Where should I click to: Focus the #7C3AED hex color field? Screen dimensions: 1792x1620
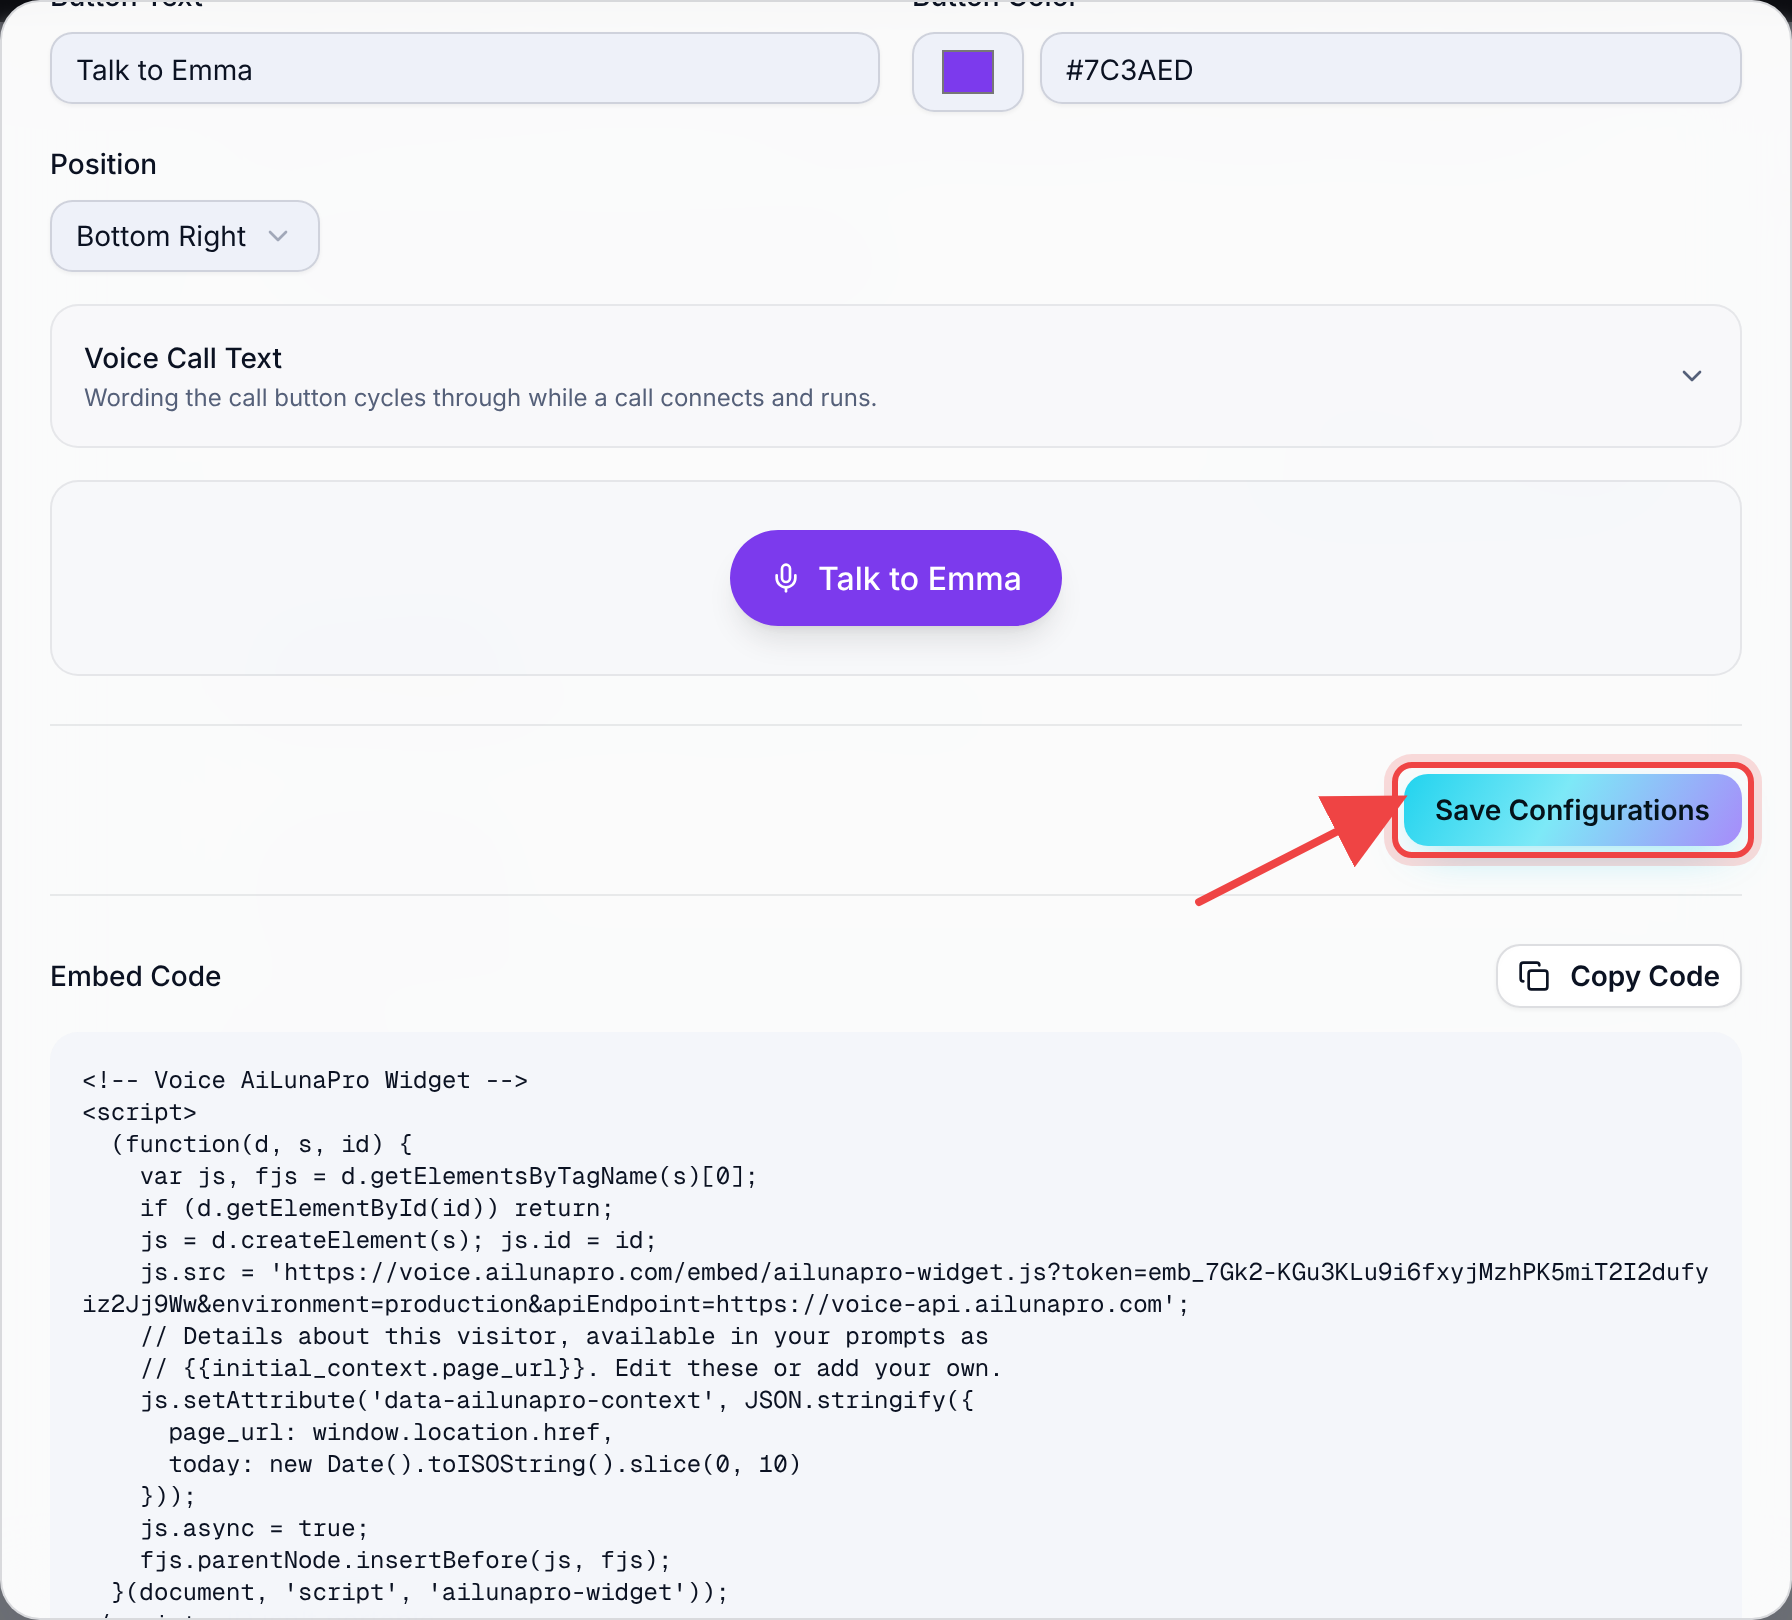pos(1390,69)
